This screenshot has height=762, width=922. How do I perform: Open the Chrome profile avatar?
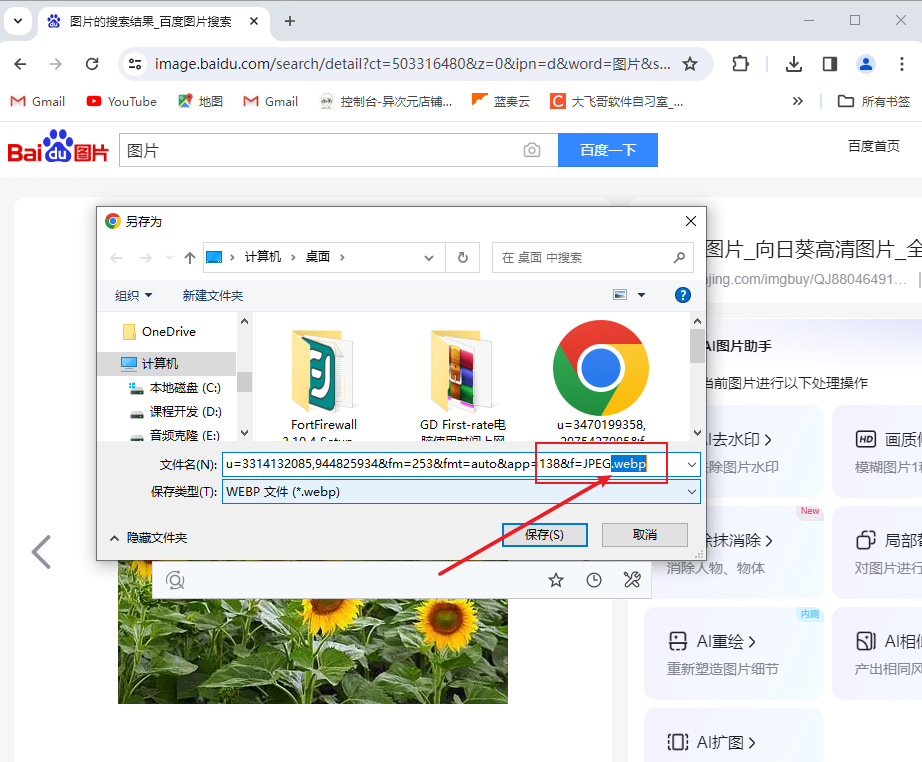(866, 64)
